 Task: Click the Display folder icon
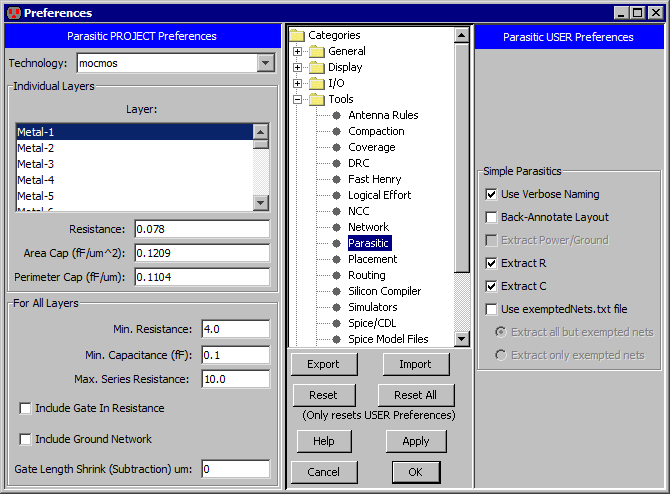click(x=317, y=67)
